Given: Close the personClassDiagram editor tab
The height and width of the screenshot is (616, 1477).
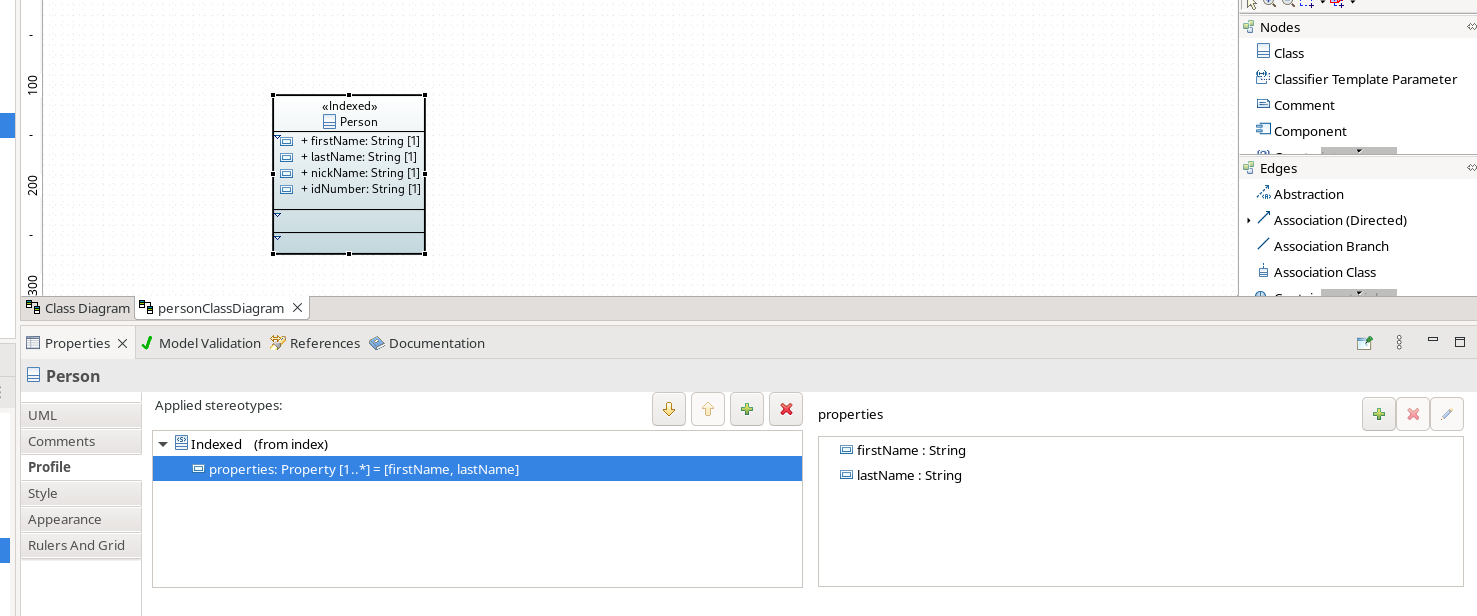Looking at the screenshot, I should click(x=297, y=308).
